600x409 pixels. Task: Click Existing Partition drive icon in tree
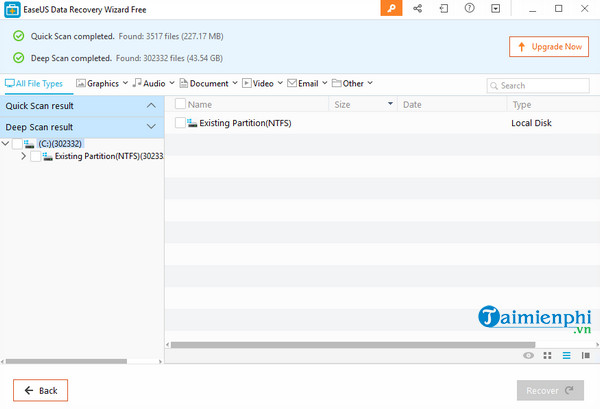pos(47,156)
